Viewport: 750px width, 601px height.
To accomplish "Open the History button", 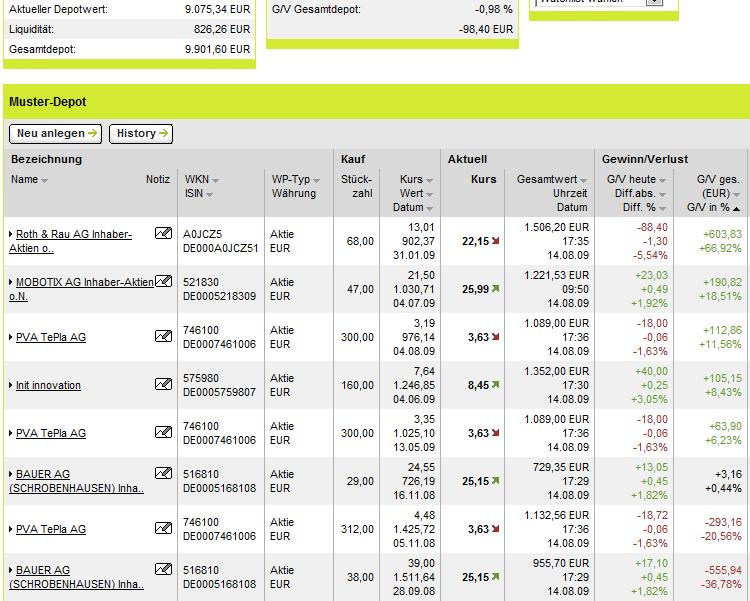I will [141, 134].
